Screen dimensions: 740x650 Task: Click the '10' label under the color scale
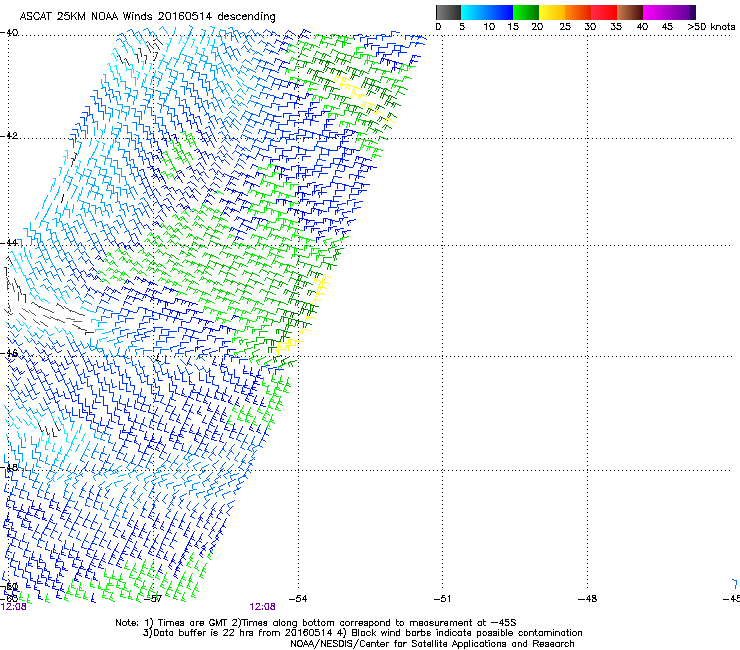click(x=489, y=26)
